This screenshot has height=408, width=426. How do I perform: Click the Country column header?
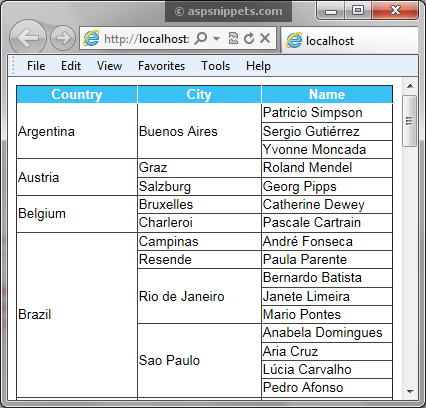(x=77, y=94)
